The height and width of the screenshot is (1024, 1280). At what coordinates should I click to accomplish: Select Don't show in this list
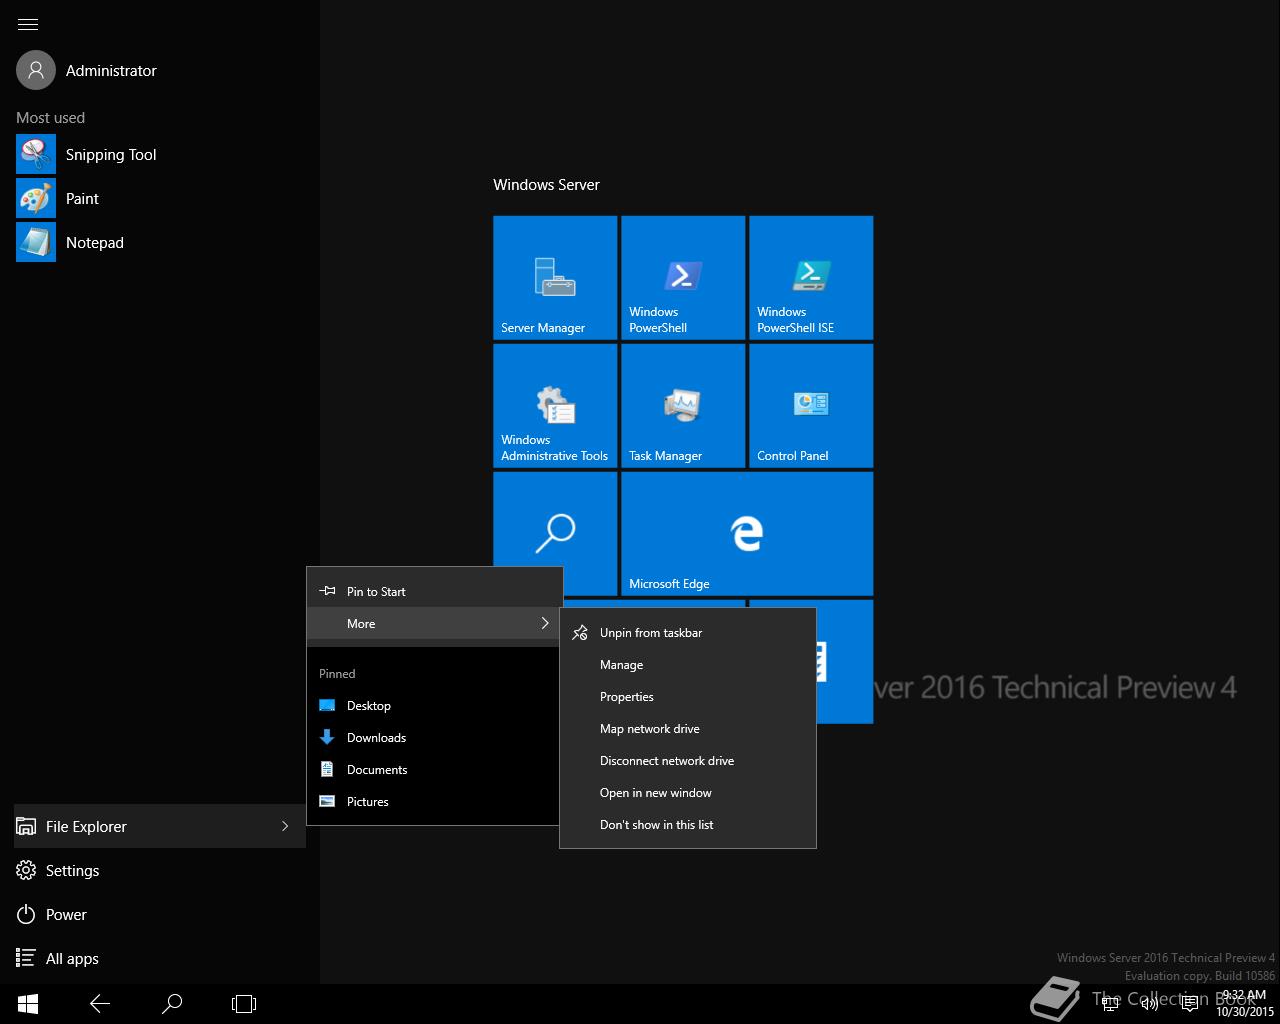(x=688, y=825)
